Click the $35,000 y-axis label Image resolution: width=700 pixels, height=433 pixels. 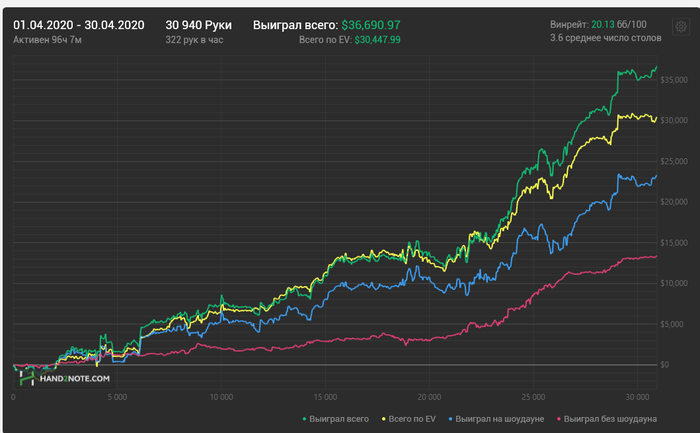(x=674, y=80)
